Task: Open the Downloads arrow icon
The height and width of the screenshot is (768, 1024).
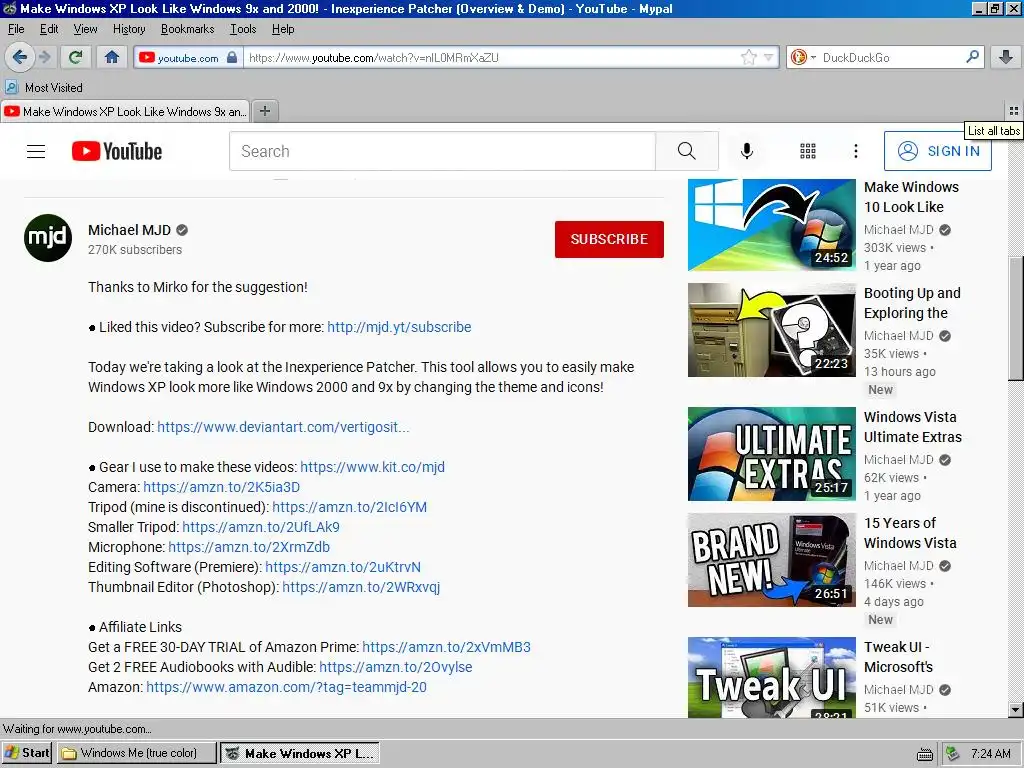Action: pyautogui.click(x=1006, y=57)
